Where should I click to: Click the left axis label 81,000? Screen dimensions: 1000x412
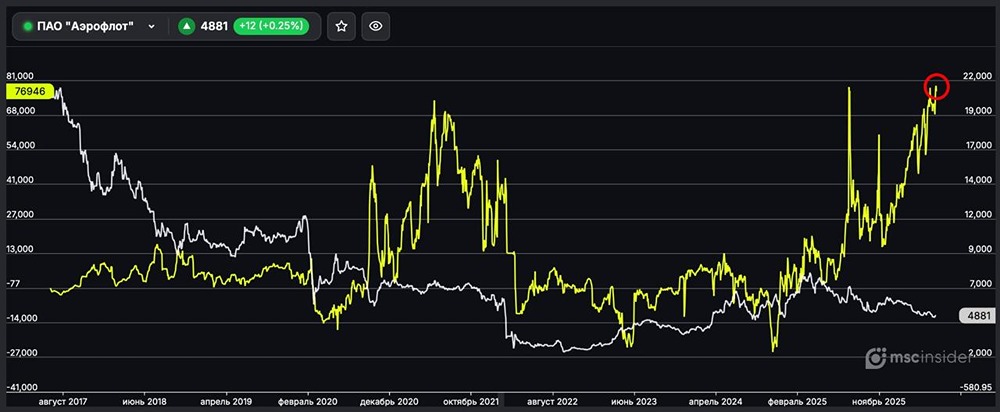pos(20,77)
